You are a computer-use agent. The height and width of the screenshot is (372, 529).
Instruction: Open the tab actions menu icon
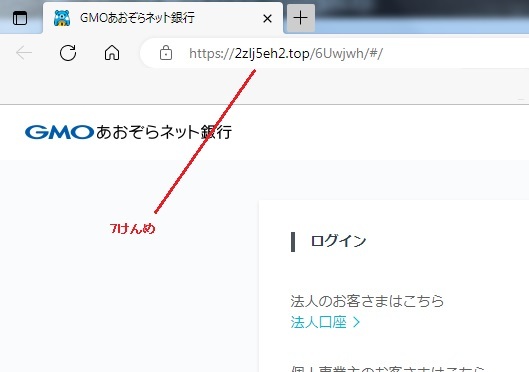tap(20, 18)
